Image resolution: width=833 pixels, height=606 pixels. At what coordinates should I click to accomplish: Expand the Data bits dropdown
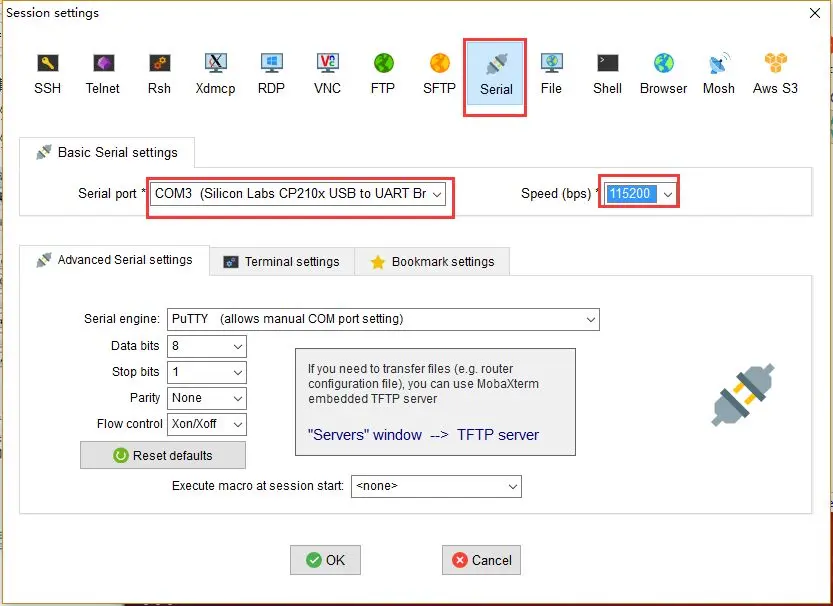point(207,346)
